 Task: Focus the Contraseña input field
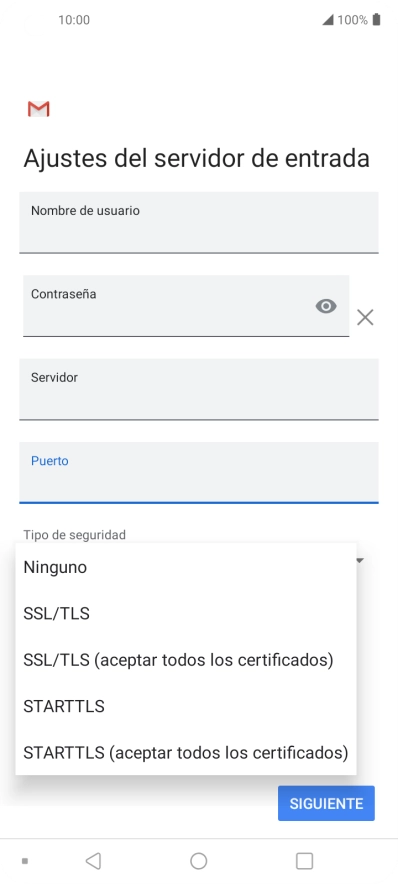pos(186,306)
